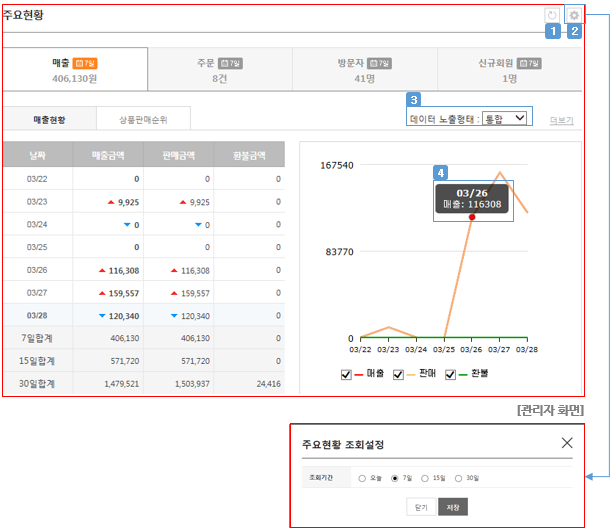Select the 주문 8건 summary tab

[x=220, y=70]
